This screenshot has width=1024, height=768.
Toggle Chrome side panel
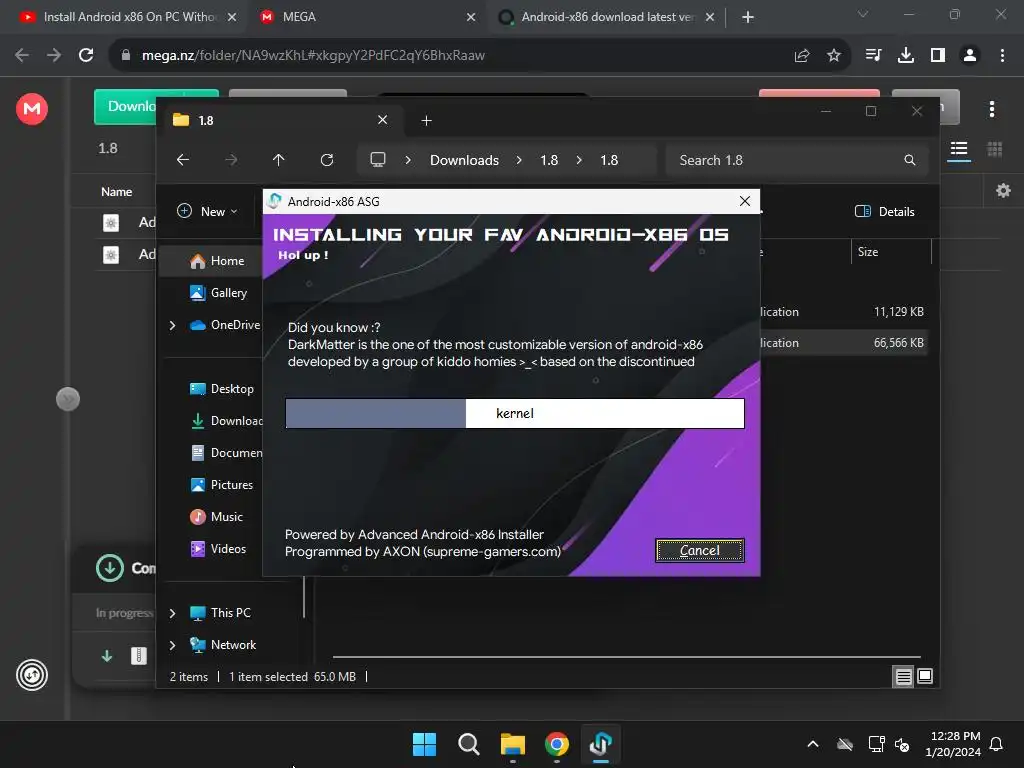[x=938, y=55]
